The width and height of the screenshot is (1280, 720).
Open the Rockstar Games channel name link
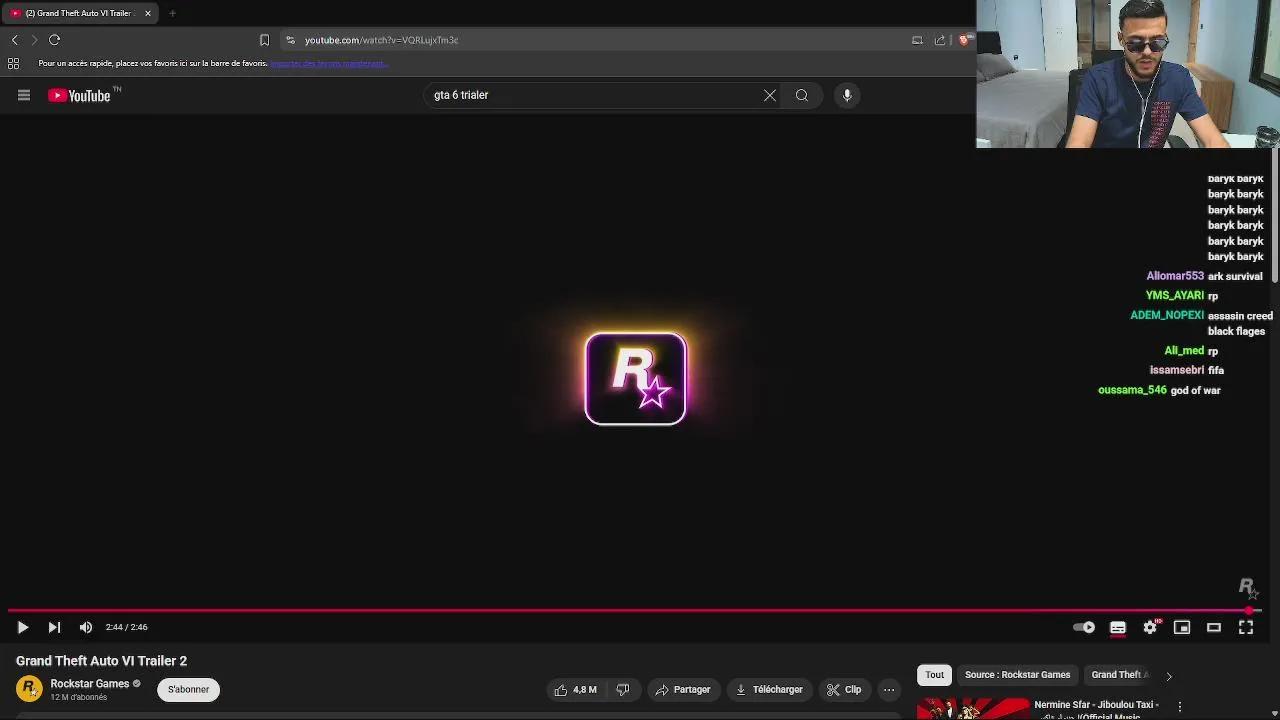[90, 684]
